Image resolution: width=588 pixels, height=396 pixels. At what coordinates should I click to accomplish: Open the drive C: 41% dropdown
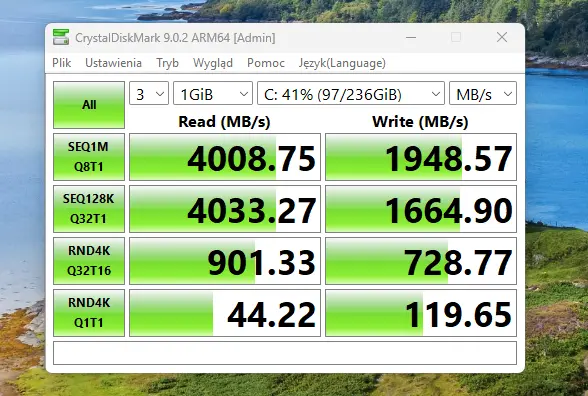coord(351,93)
